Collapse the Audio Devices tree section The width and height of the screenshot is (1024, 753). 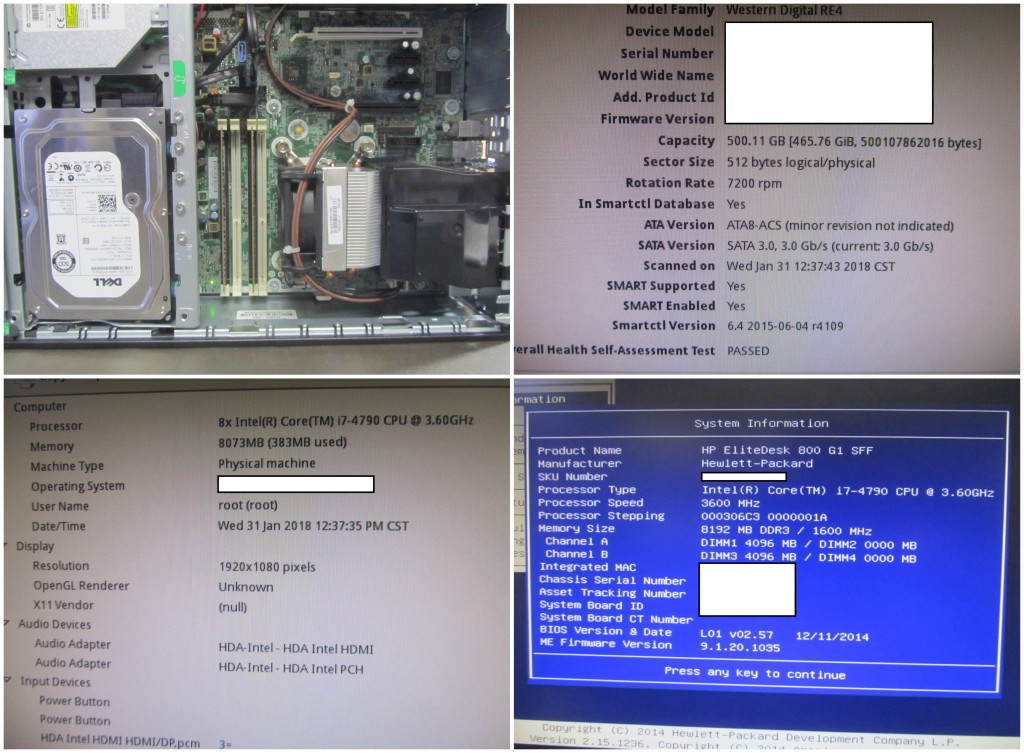[6, 624]
